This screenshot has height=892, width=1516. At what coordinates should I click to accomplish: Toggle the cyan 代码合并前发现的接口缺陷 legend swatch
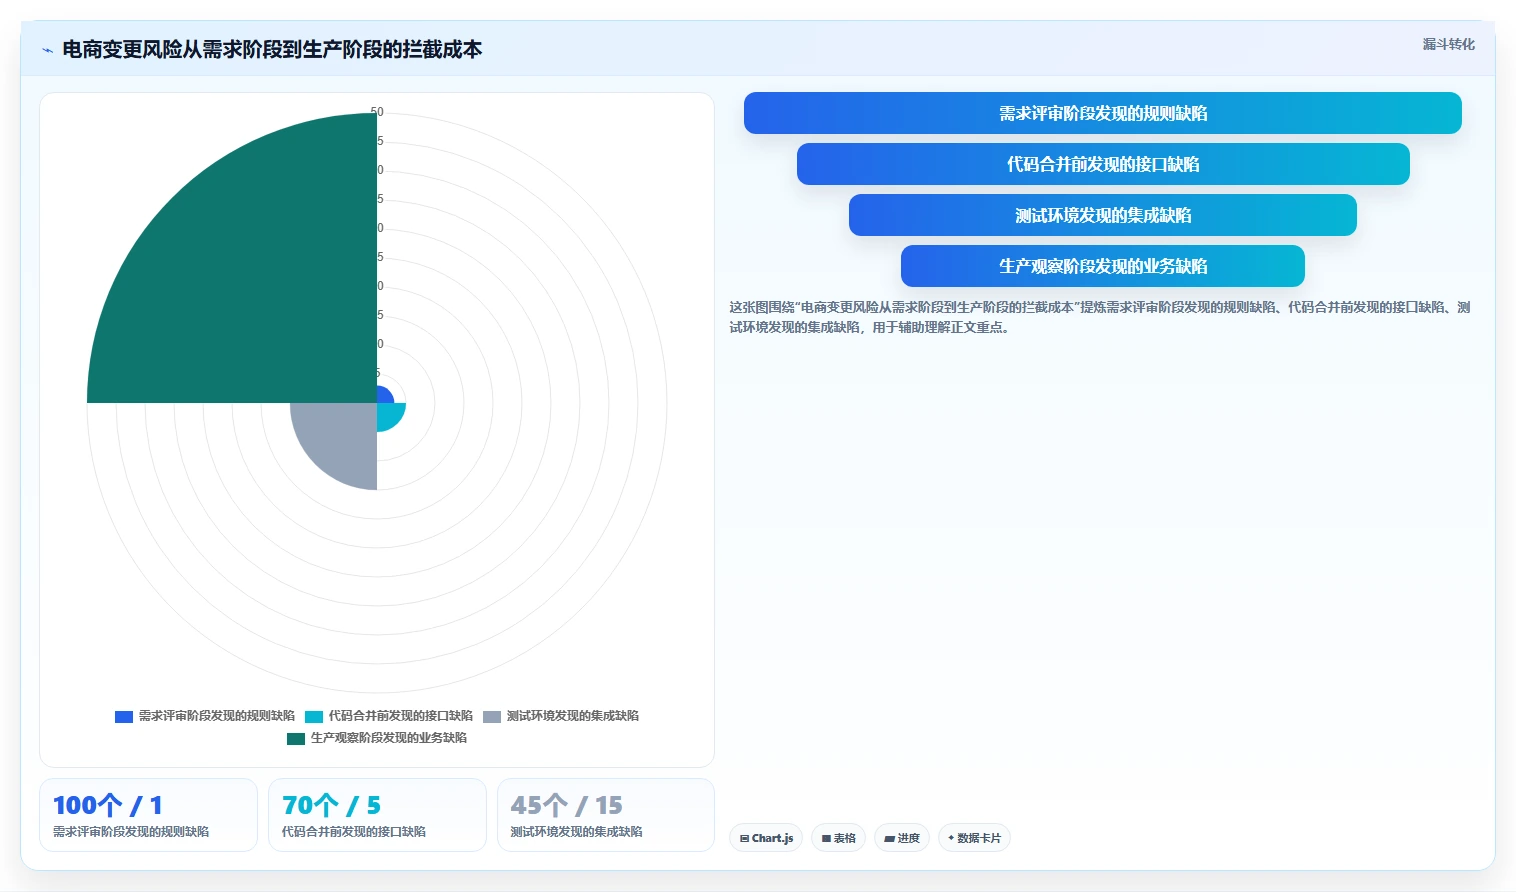click(314, 716)
